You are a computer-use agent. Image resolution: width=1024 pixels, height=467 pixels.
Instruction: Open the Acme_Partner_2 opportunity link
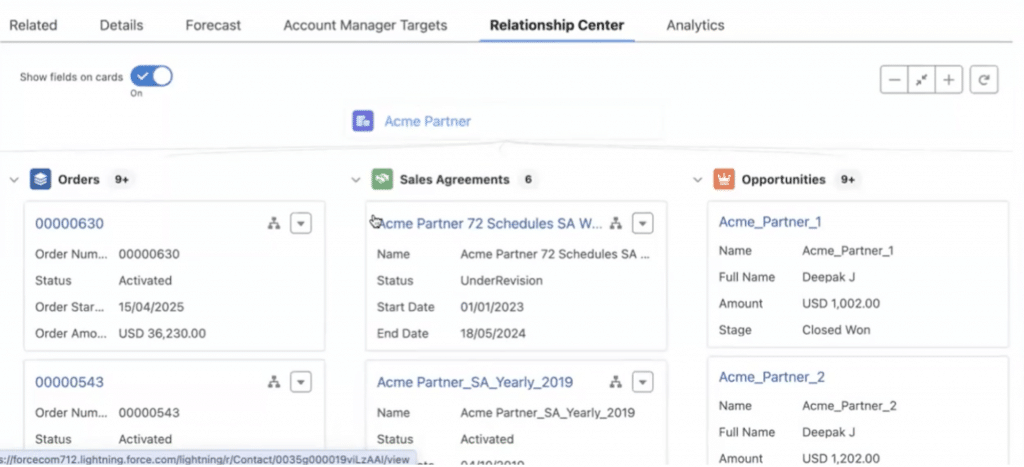(772, 377)
